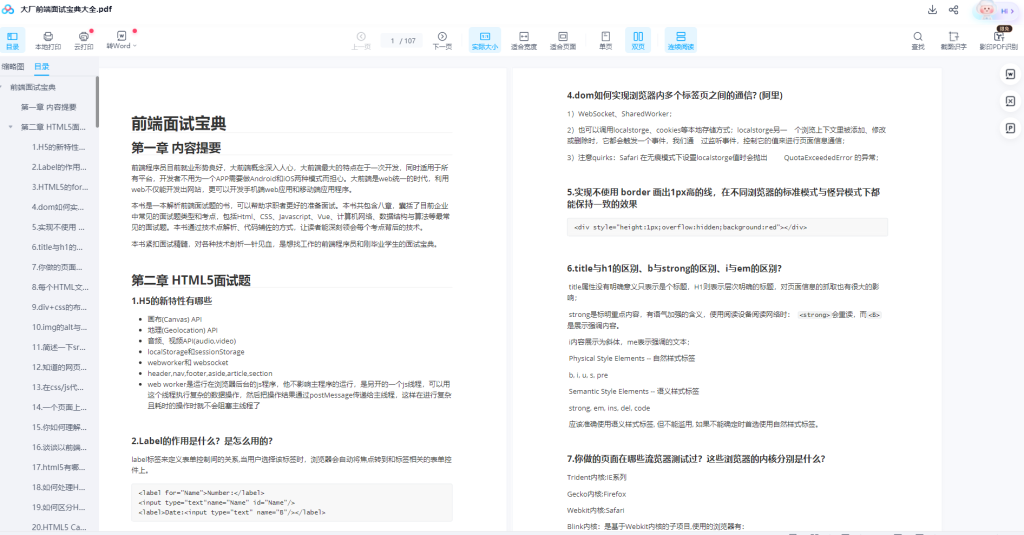Switch to the 缩略图 thumbnails tab
Viewport: 1024px width, 535px height.
pyautogui.click(x=13, y=67)
